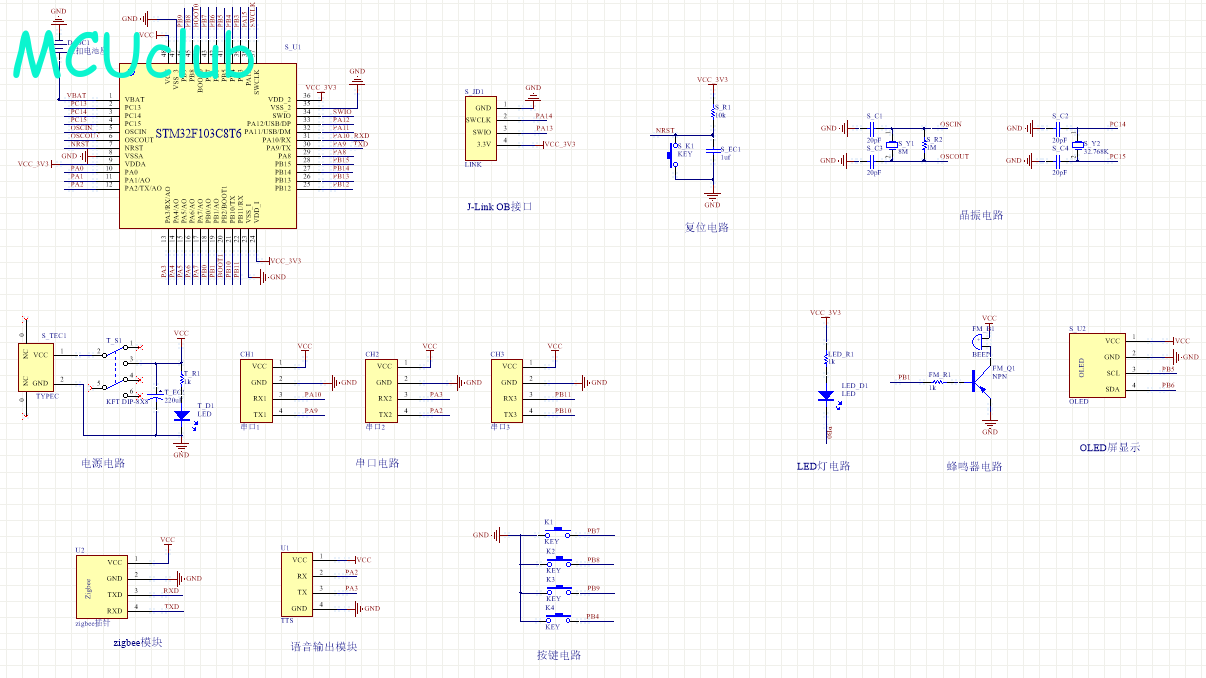The width and height of the screenshot is (1206, 678).
Task: Click the OSCOUT net label at crystal circuit
Action: point(955,156)
